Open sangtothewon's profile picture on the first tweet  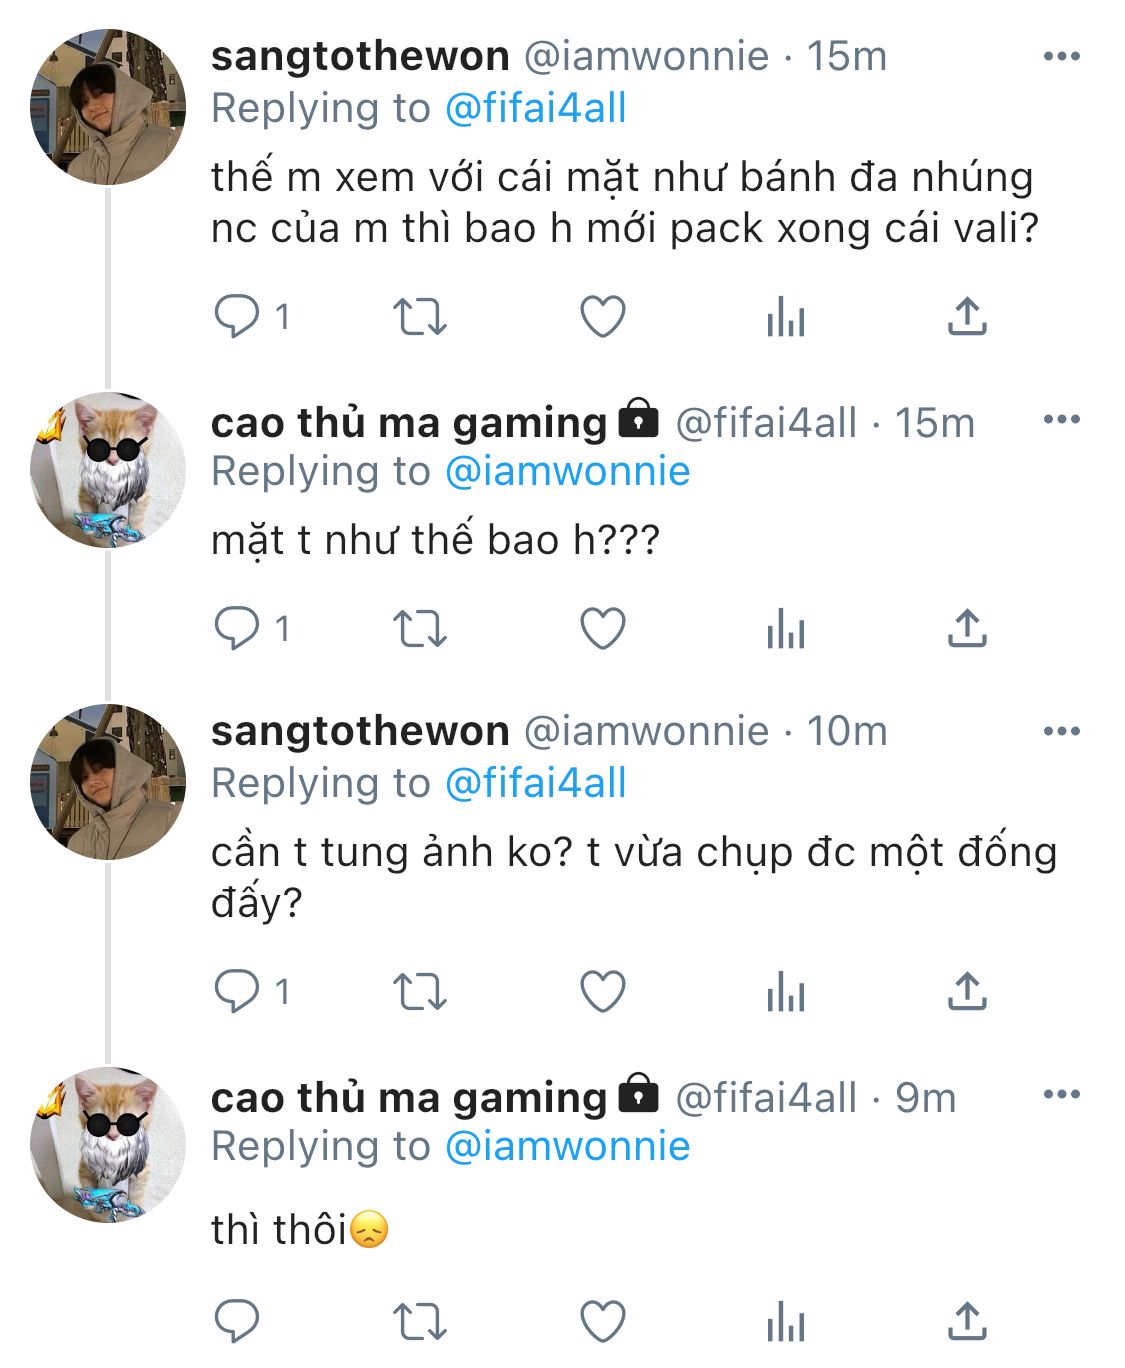(108, 107)
